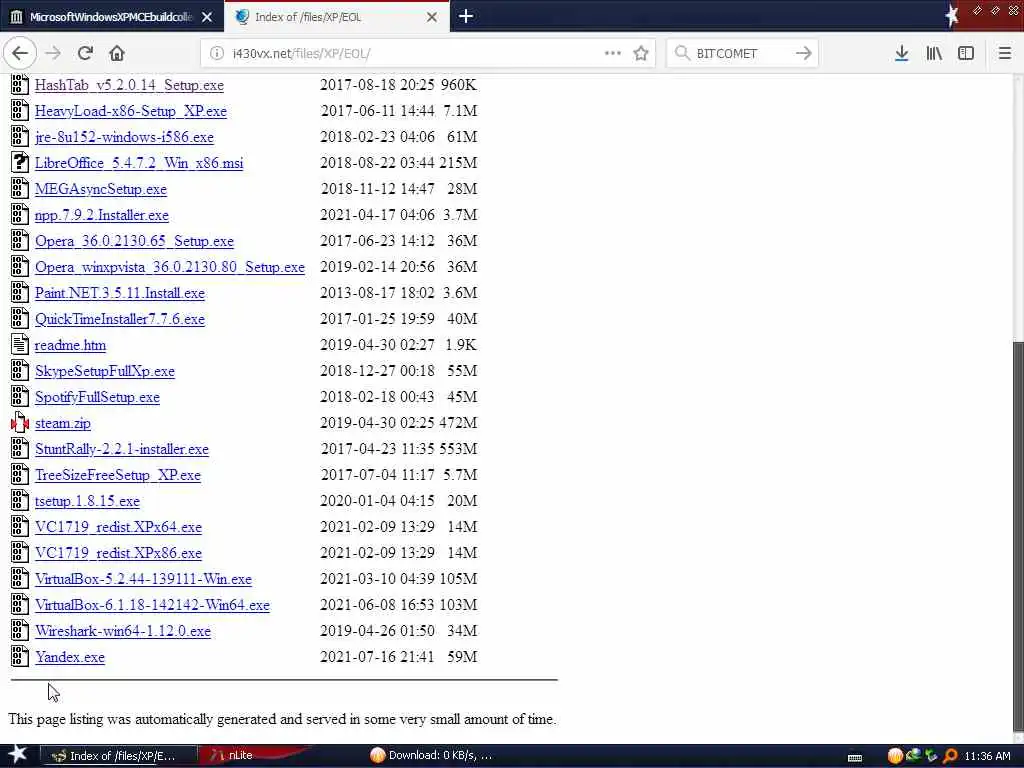Download Opera_36.0.2130.65_Setup.exe
Image resolution: width=1024 pixels, height=768 pixels.
134,241
